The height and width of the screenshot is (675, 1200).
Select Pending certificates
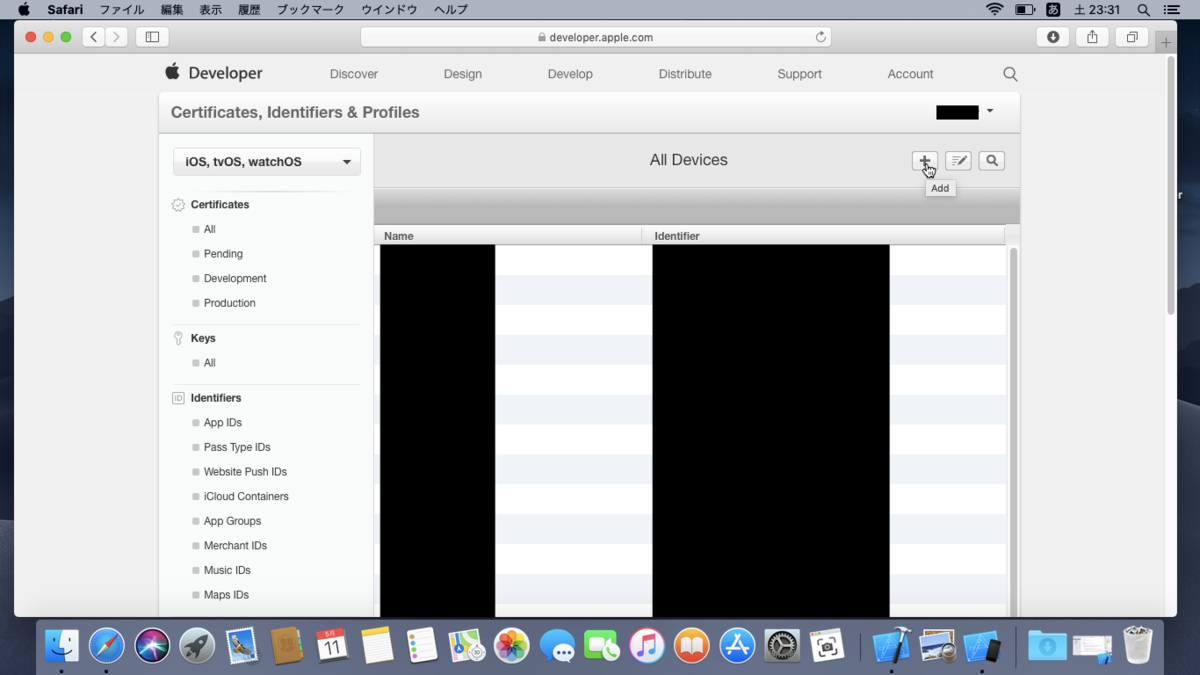coord(223,254)
